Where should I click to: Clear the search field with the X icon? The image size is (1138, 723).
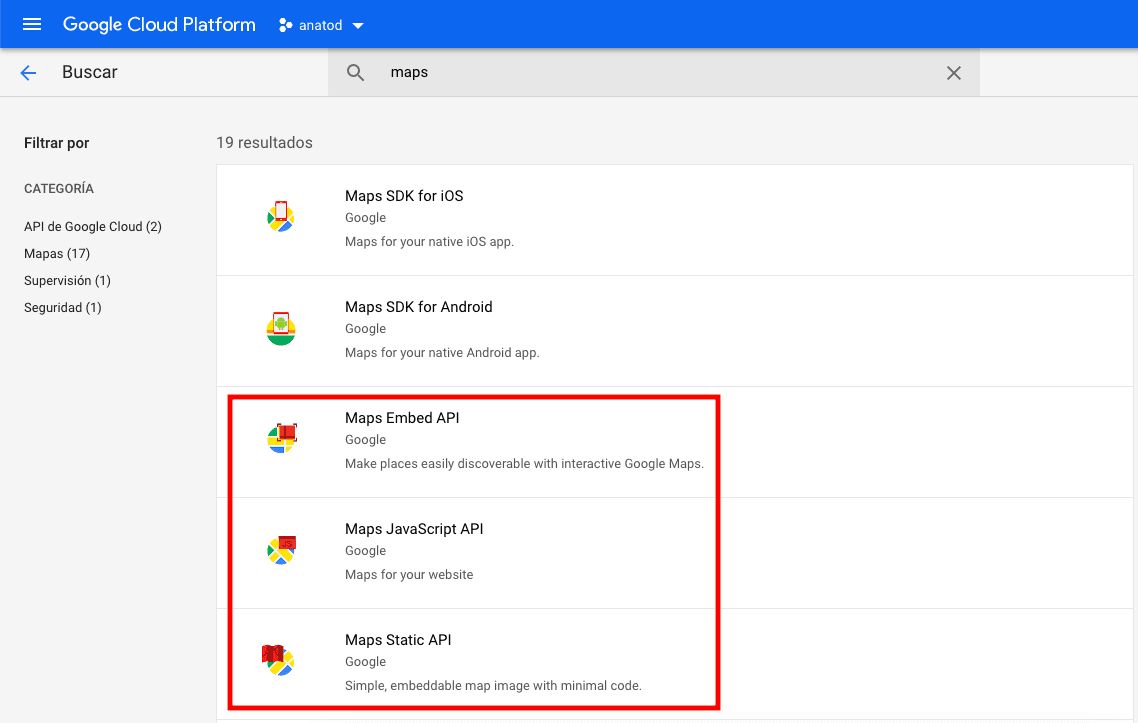[953, 72]
